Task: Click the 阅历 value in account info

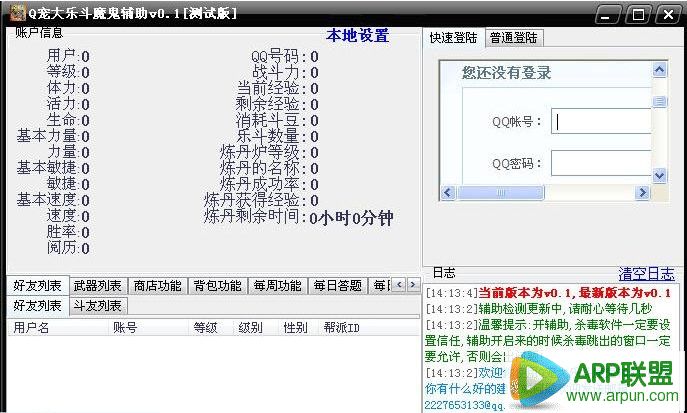Action: tap(85, 249)
